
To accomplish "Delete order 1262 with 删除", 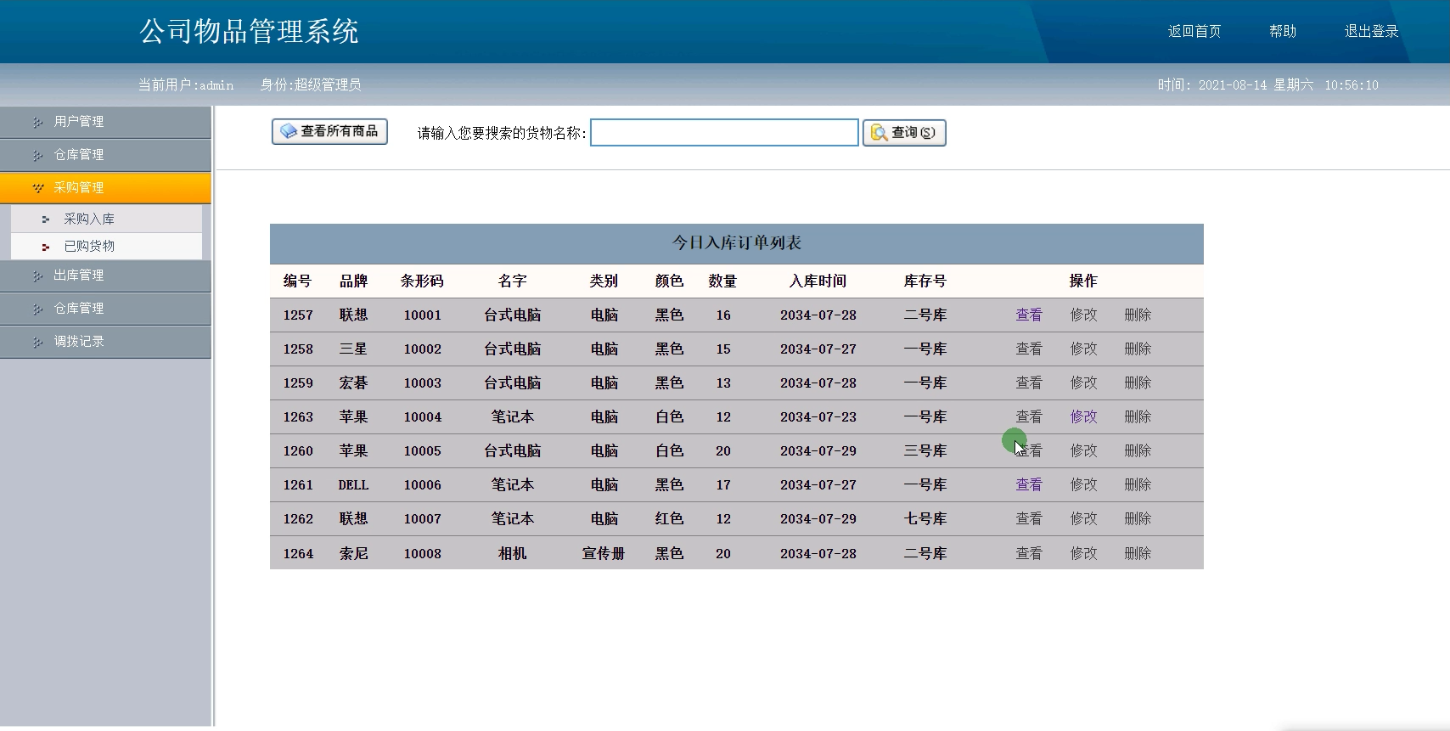I will pyautogui.click(x=1137, y=519).
